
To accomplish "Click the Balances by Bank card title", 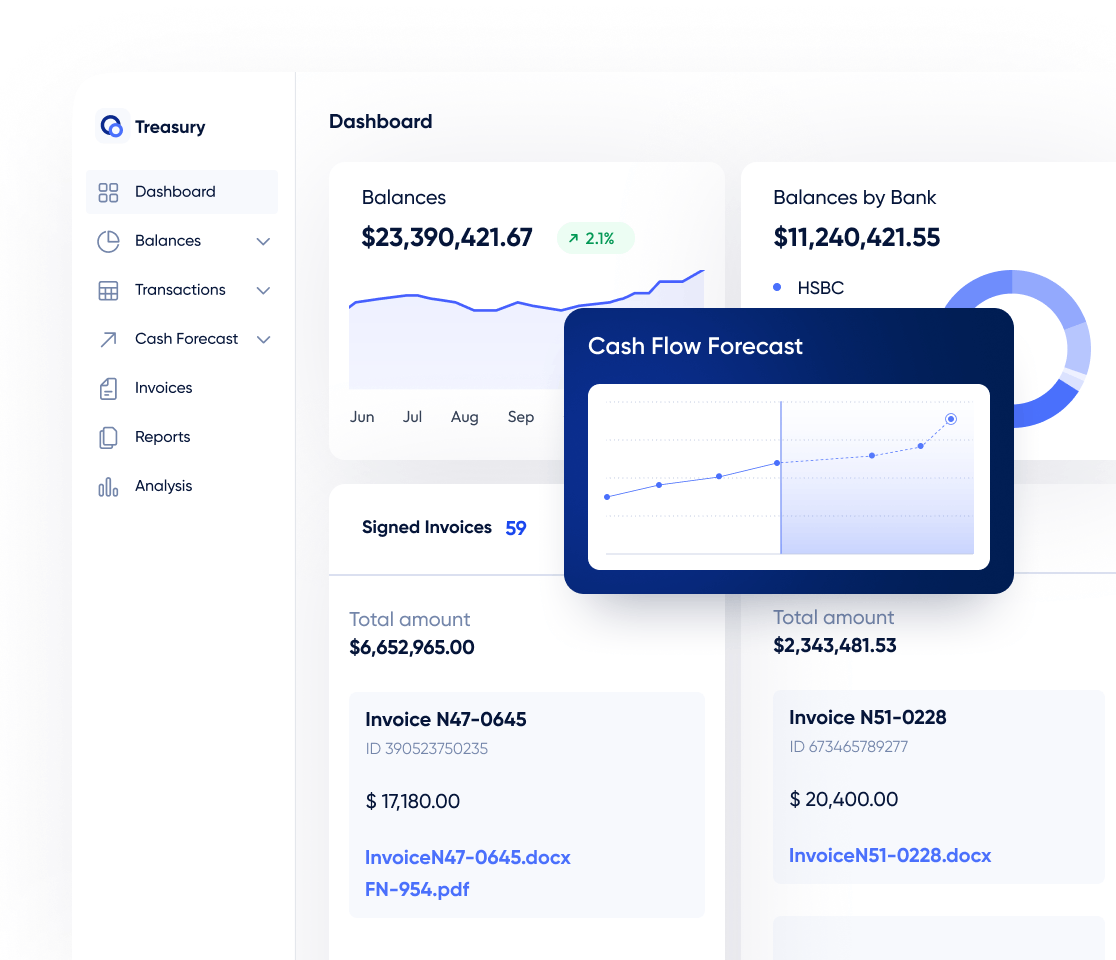I will (x=854, y=197).
